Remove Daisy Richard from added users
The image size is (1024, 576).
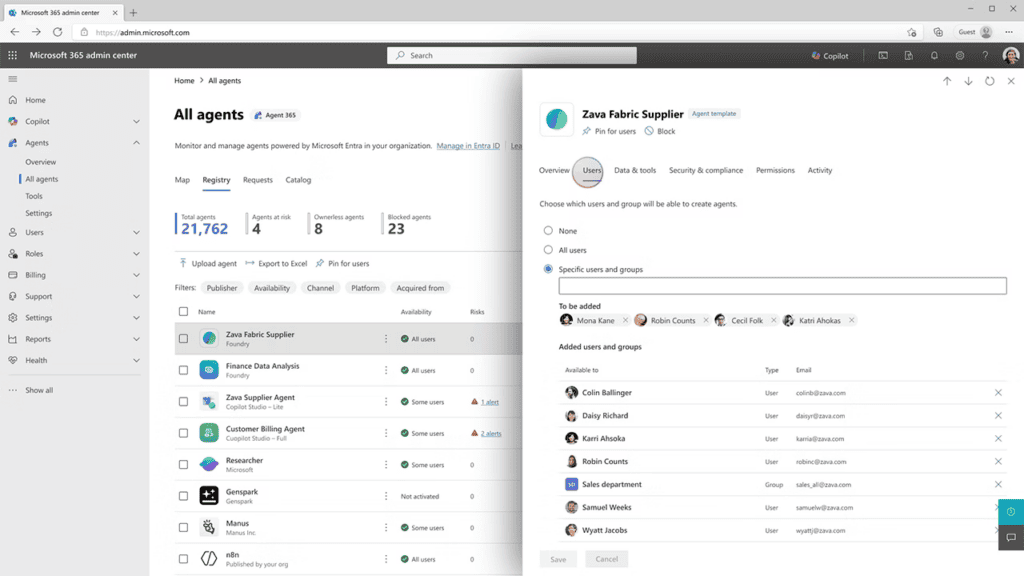click(x=998, y=415)
